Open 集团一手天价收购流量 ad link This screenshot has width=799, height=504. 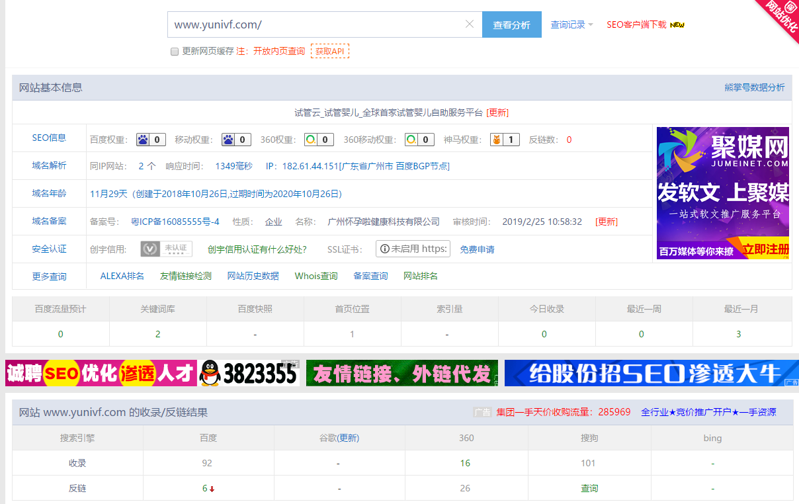tap(564, 412)
